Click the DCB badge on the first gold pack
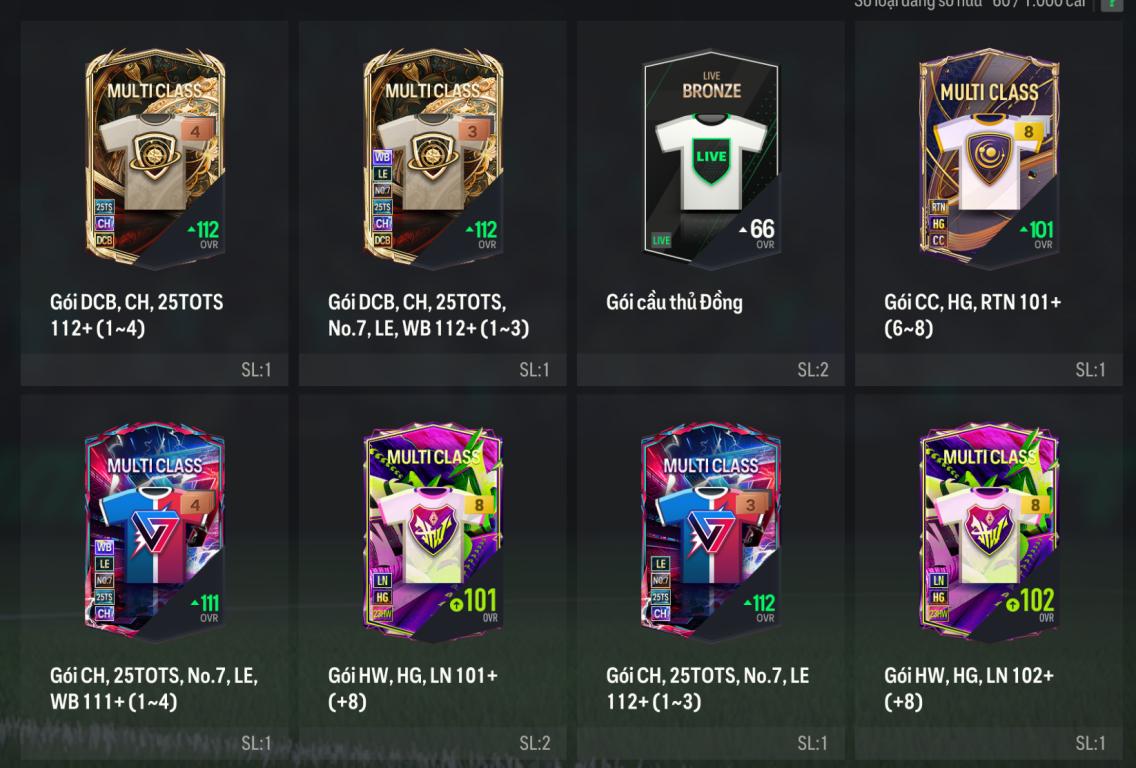The height and width of the screenshot is (768, 1136). (104, 241)
